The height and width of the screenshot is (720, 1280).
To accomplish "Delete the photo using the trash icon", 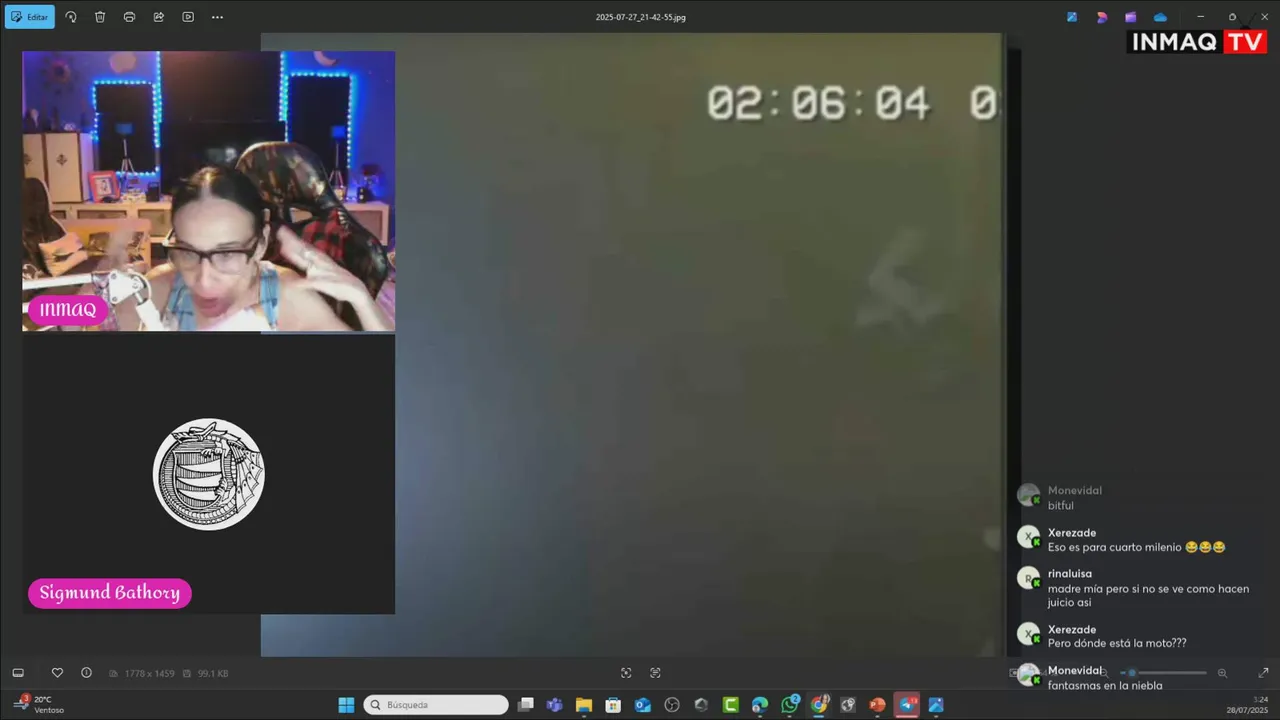I will pos(100,17).
